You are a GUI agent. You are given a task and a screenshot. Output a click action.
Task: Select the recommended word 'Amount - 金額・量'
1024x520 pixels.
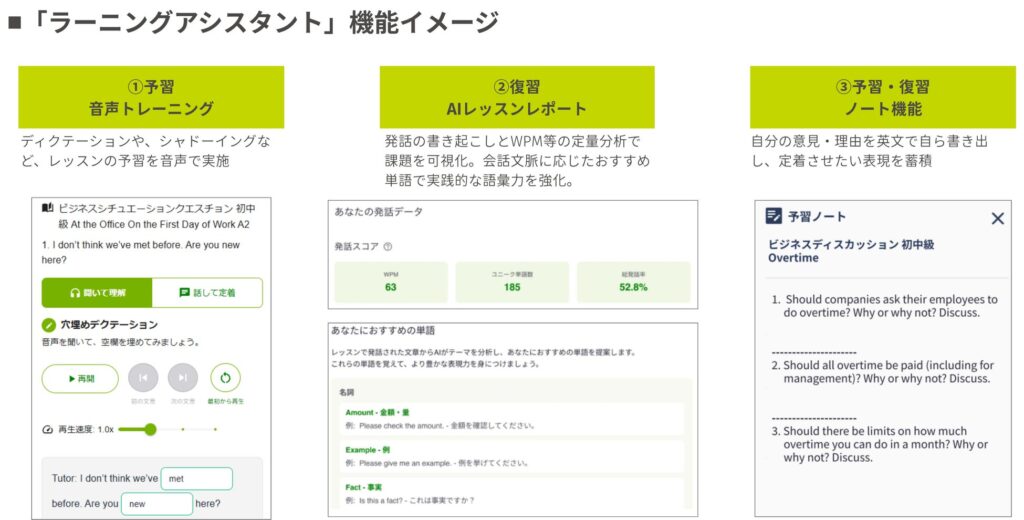tap(377, 412)
